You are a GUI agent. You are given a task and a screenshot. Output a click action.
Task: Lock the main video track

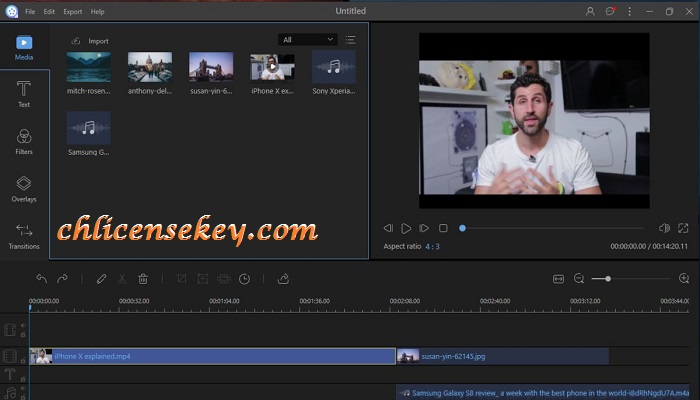pos(23,361)
